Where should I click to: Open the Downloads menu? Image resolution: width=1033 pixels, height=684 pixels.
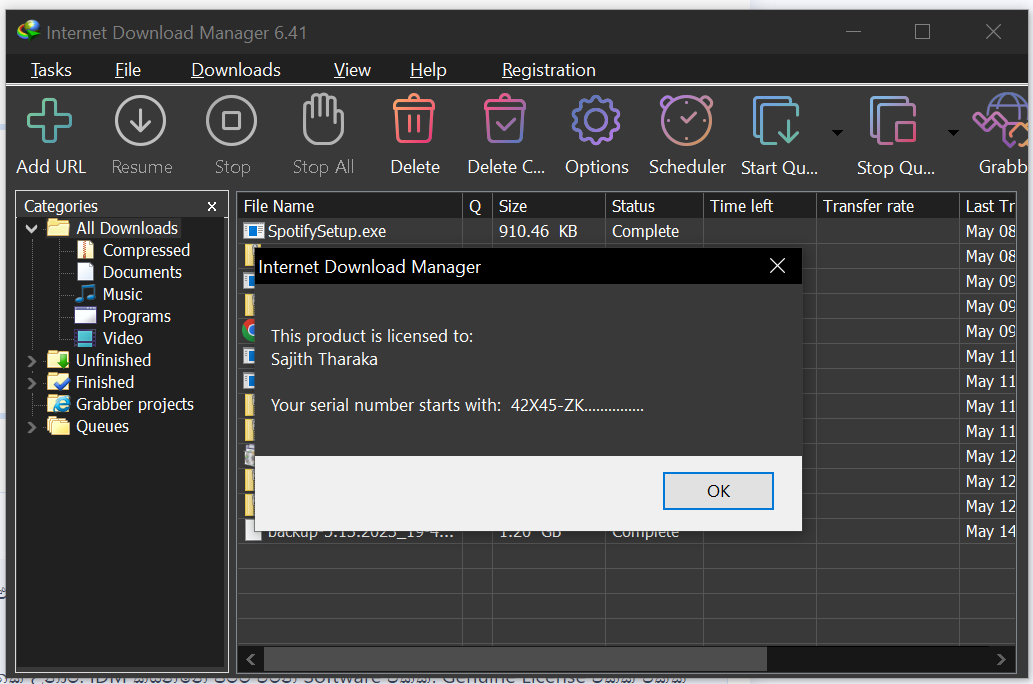[236, 70]
